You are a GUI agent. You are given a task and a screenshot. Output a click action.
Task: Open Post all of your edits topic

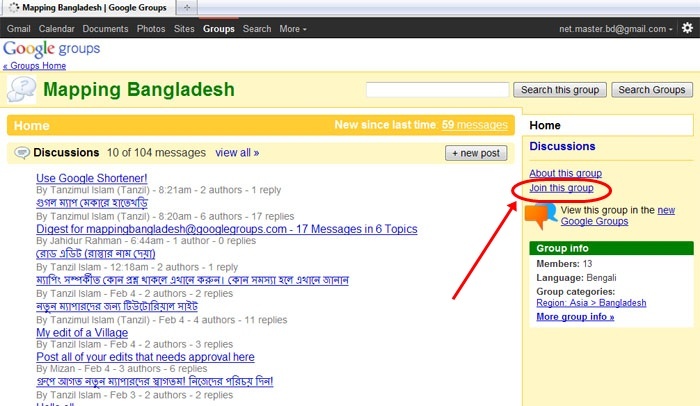coord(146,357)
